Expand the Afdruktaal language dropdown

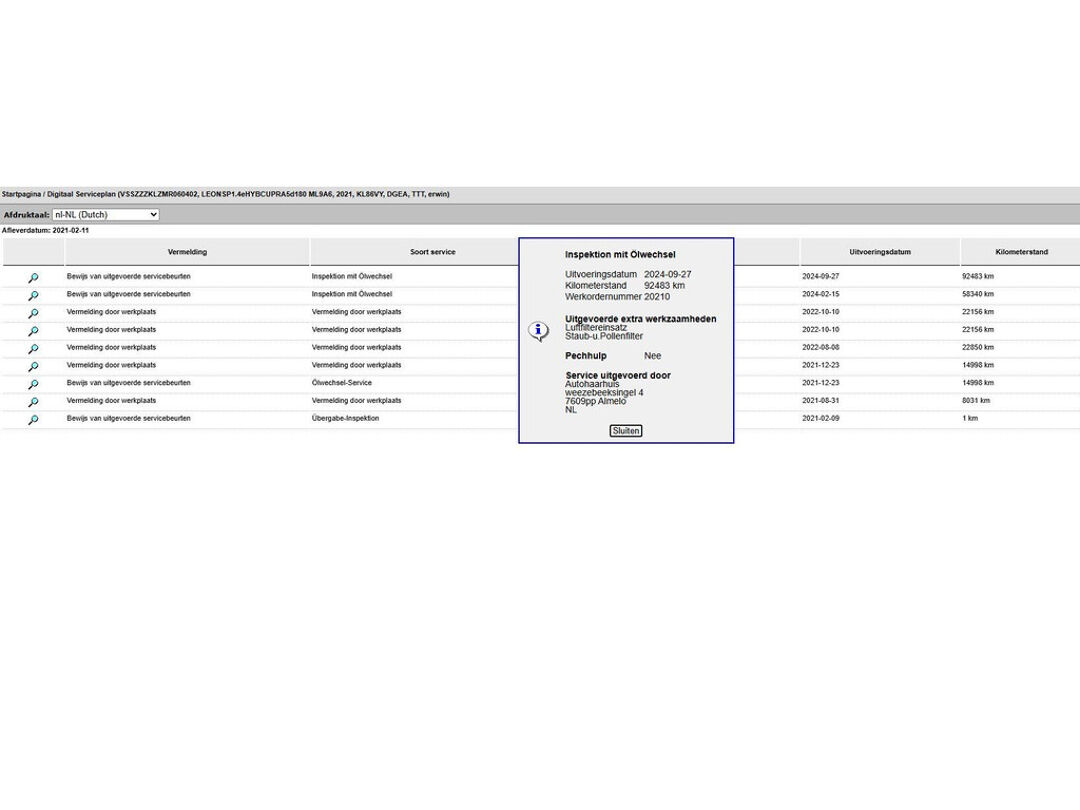point(105,215)
